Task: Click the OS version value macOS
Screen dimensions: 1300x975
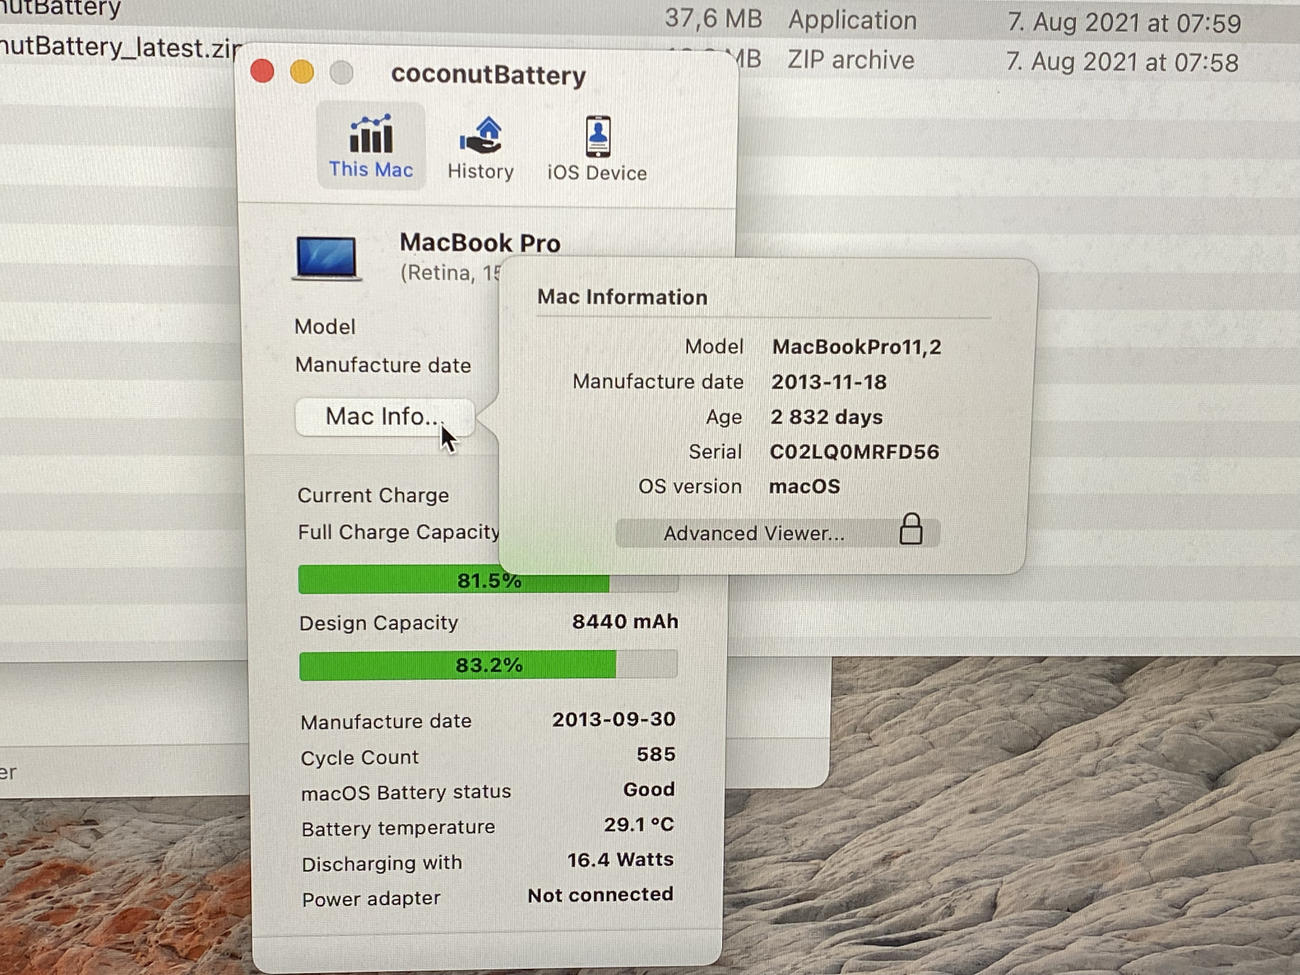Action: [804, 487]
